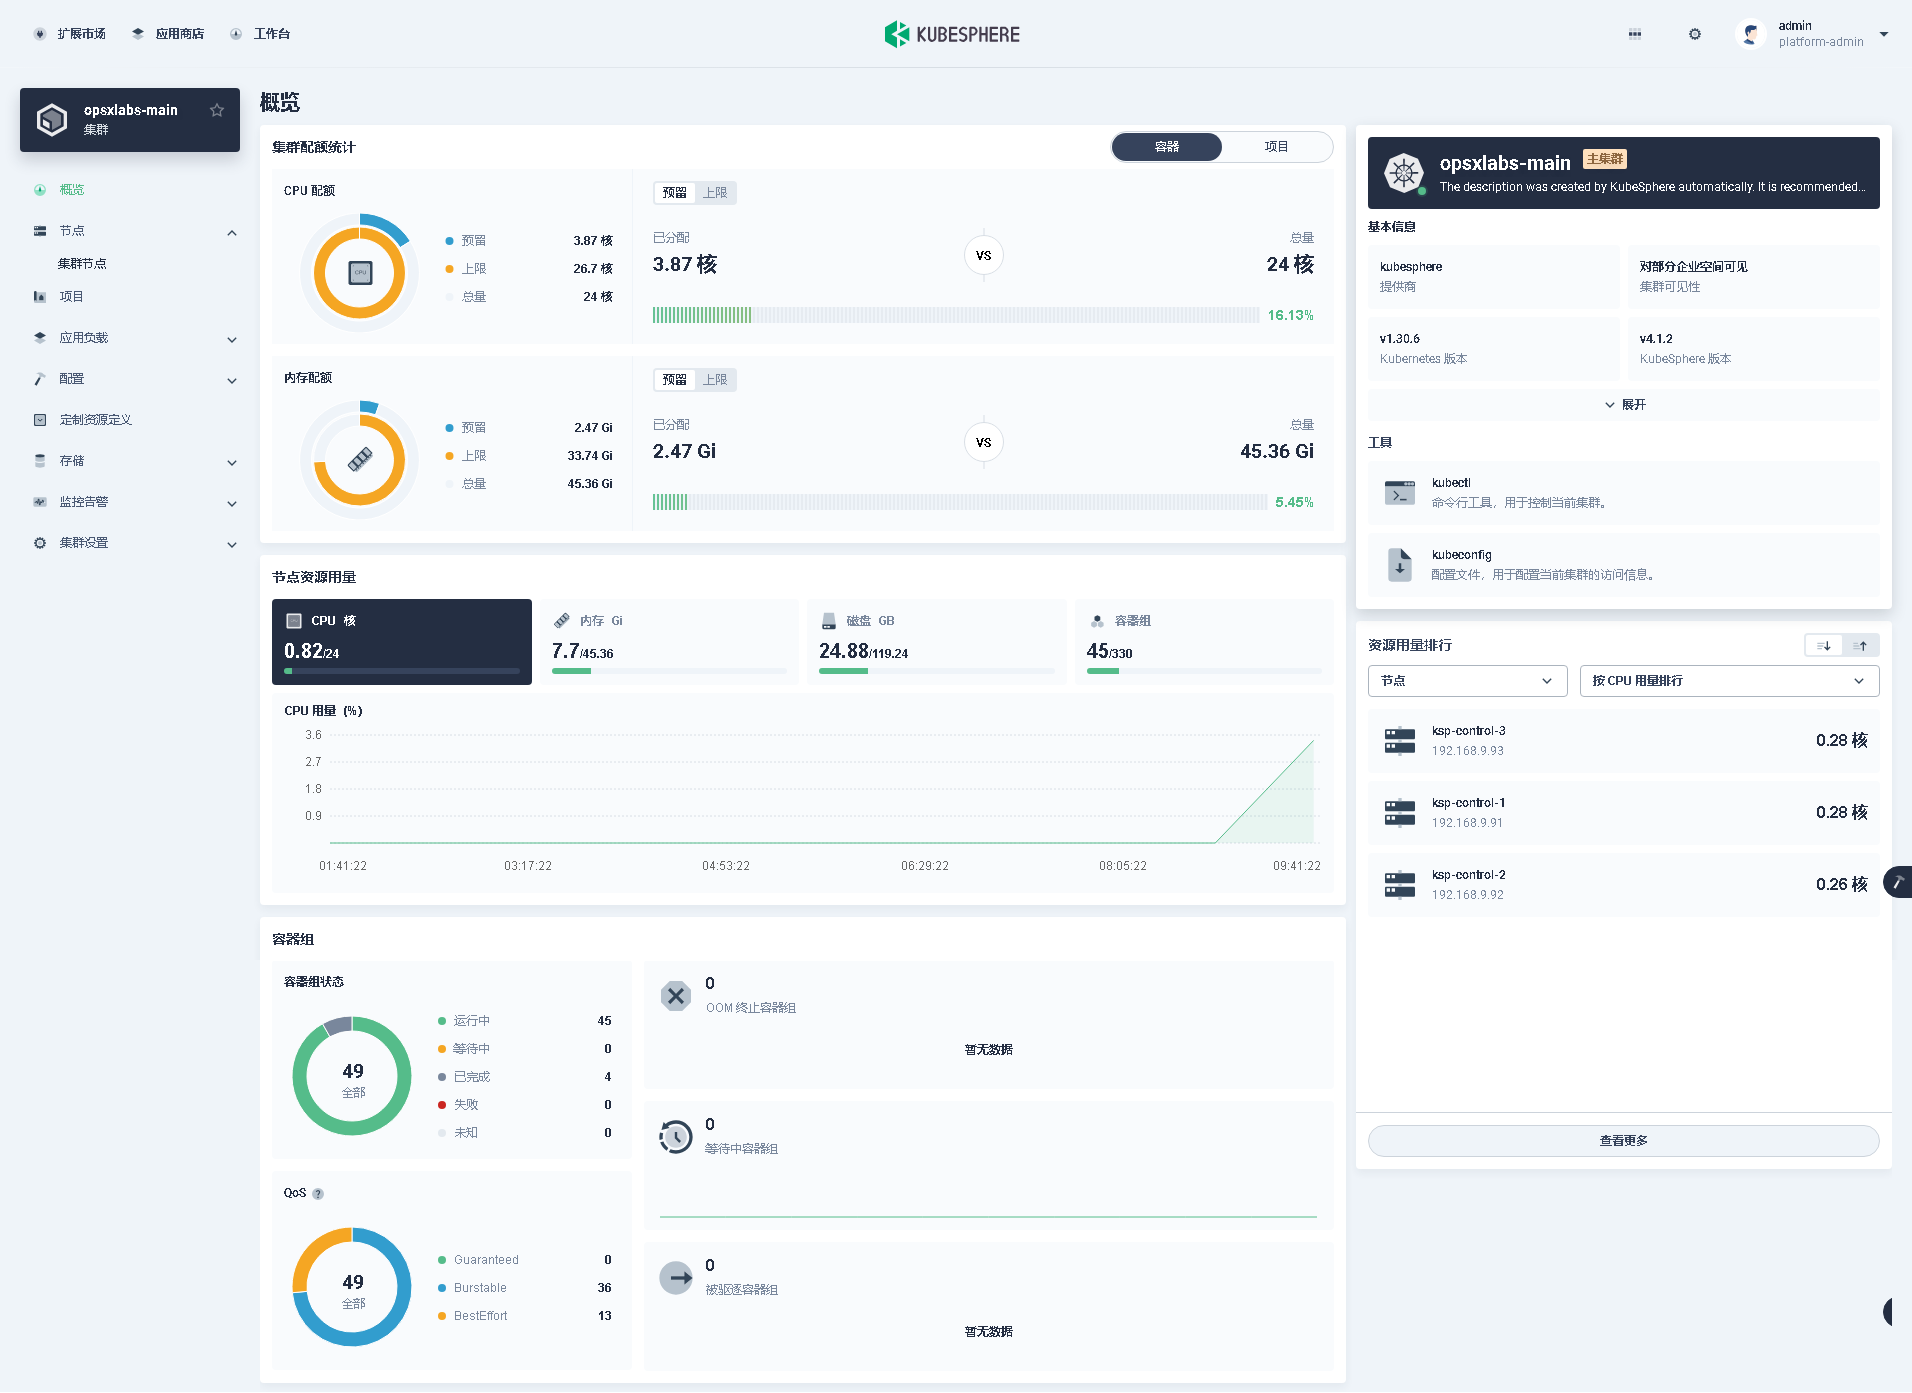
Task: Go to 工作台 menu
Action: 271,34
